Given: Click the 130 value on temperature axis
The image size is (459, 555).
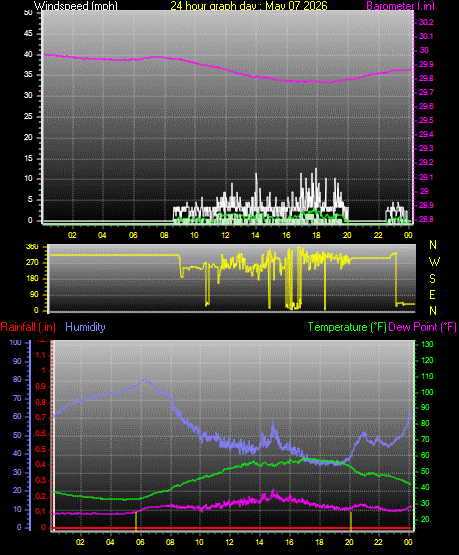Looking at the screenshot, I should (427, 344).
